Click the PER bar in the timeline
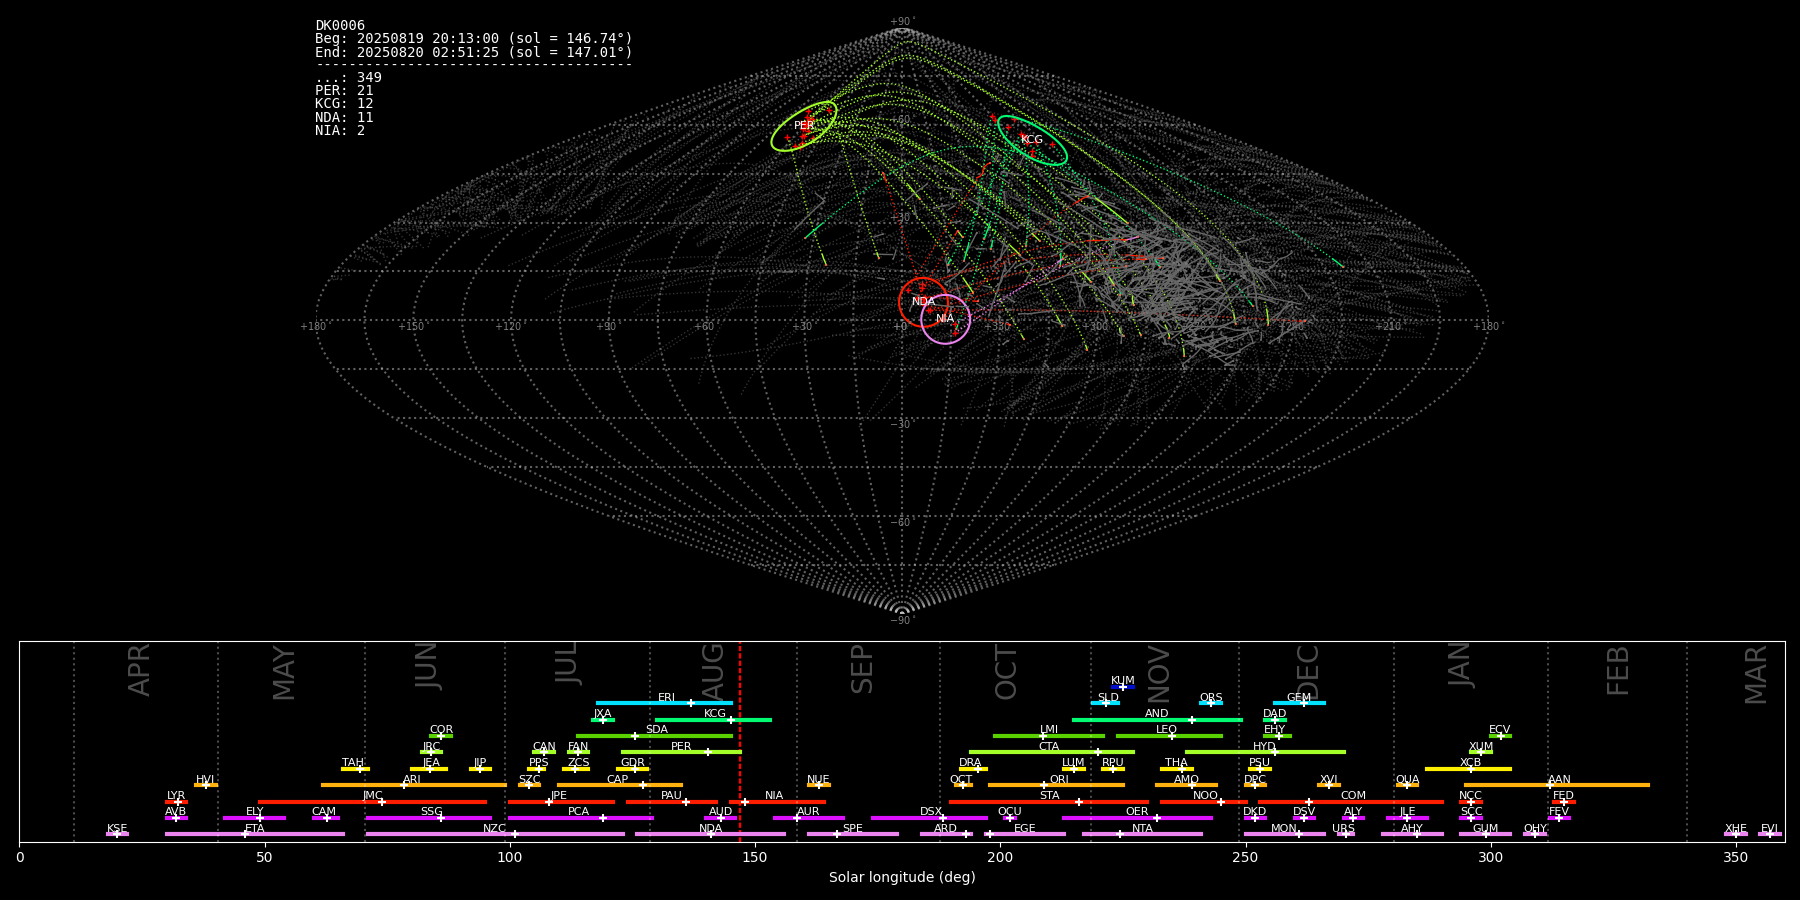This screenshot has height=900, width=1800. tap(681, 752)
